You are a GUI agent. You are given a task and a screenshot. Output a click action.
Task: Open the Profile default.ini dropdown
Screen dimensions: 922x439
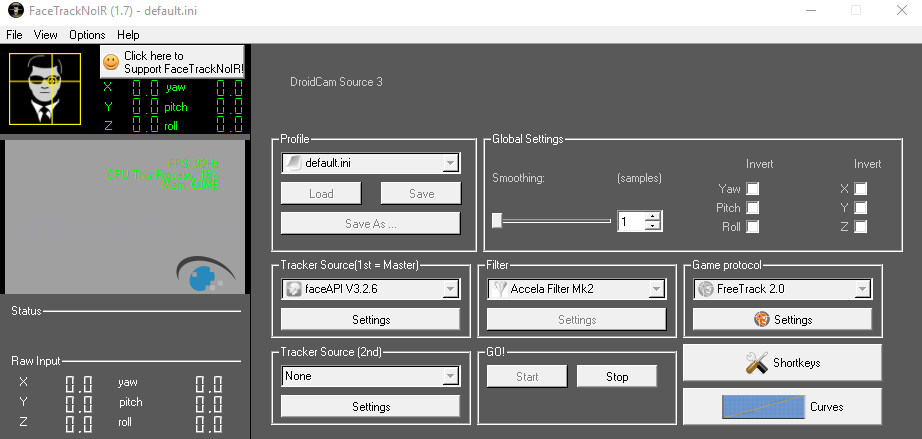(371, 163)
